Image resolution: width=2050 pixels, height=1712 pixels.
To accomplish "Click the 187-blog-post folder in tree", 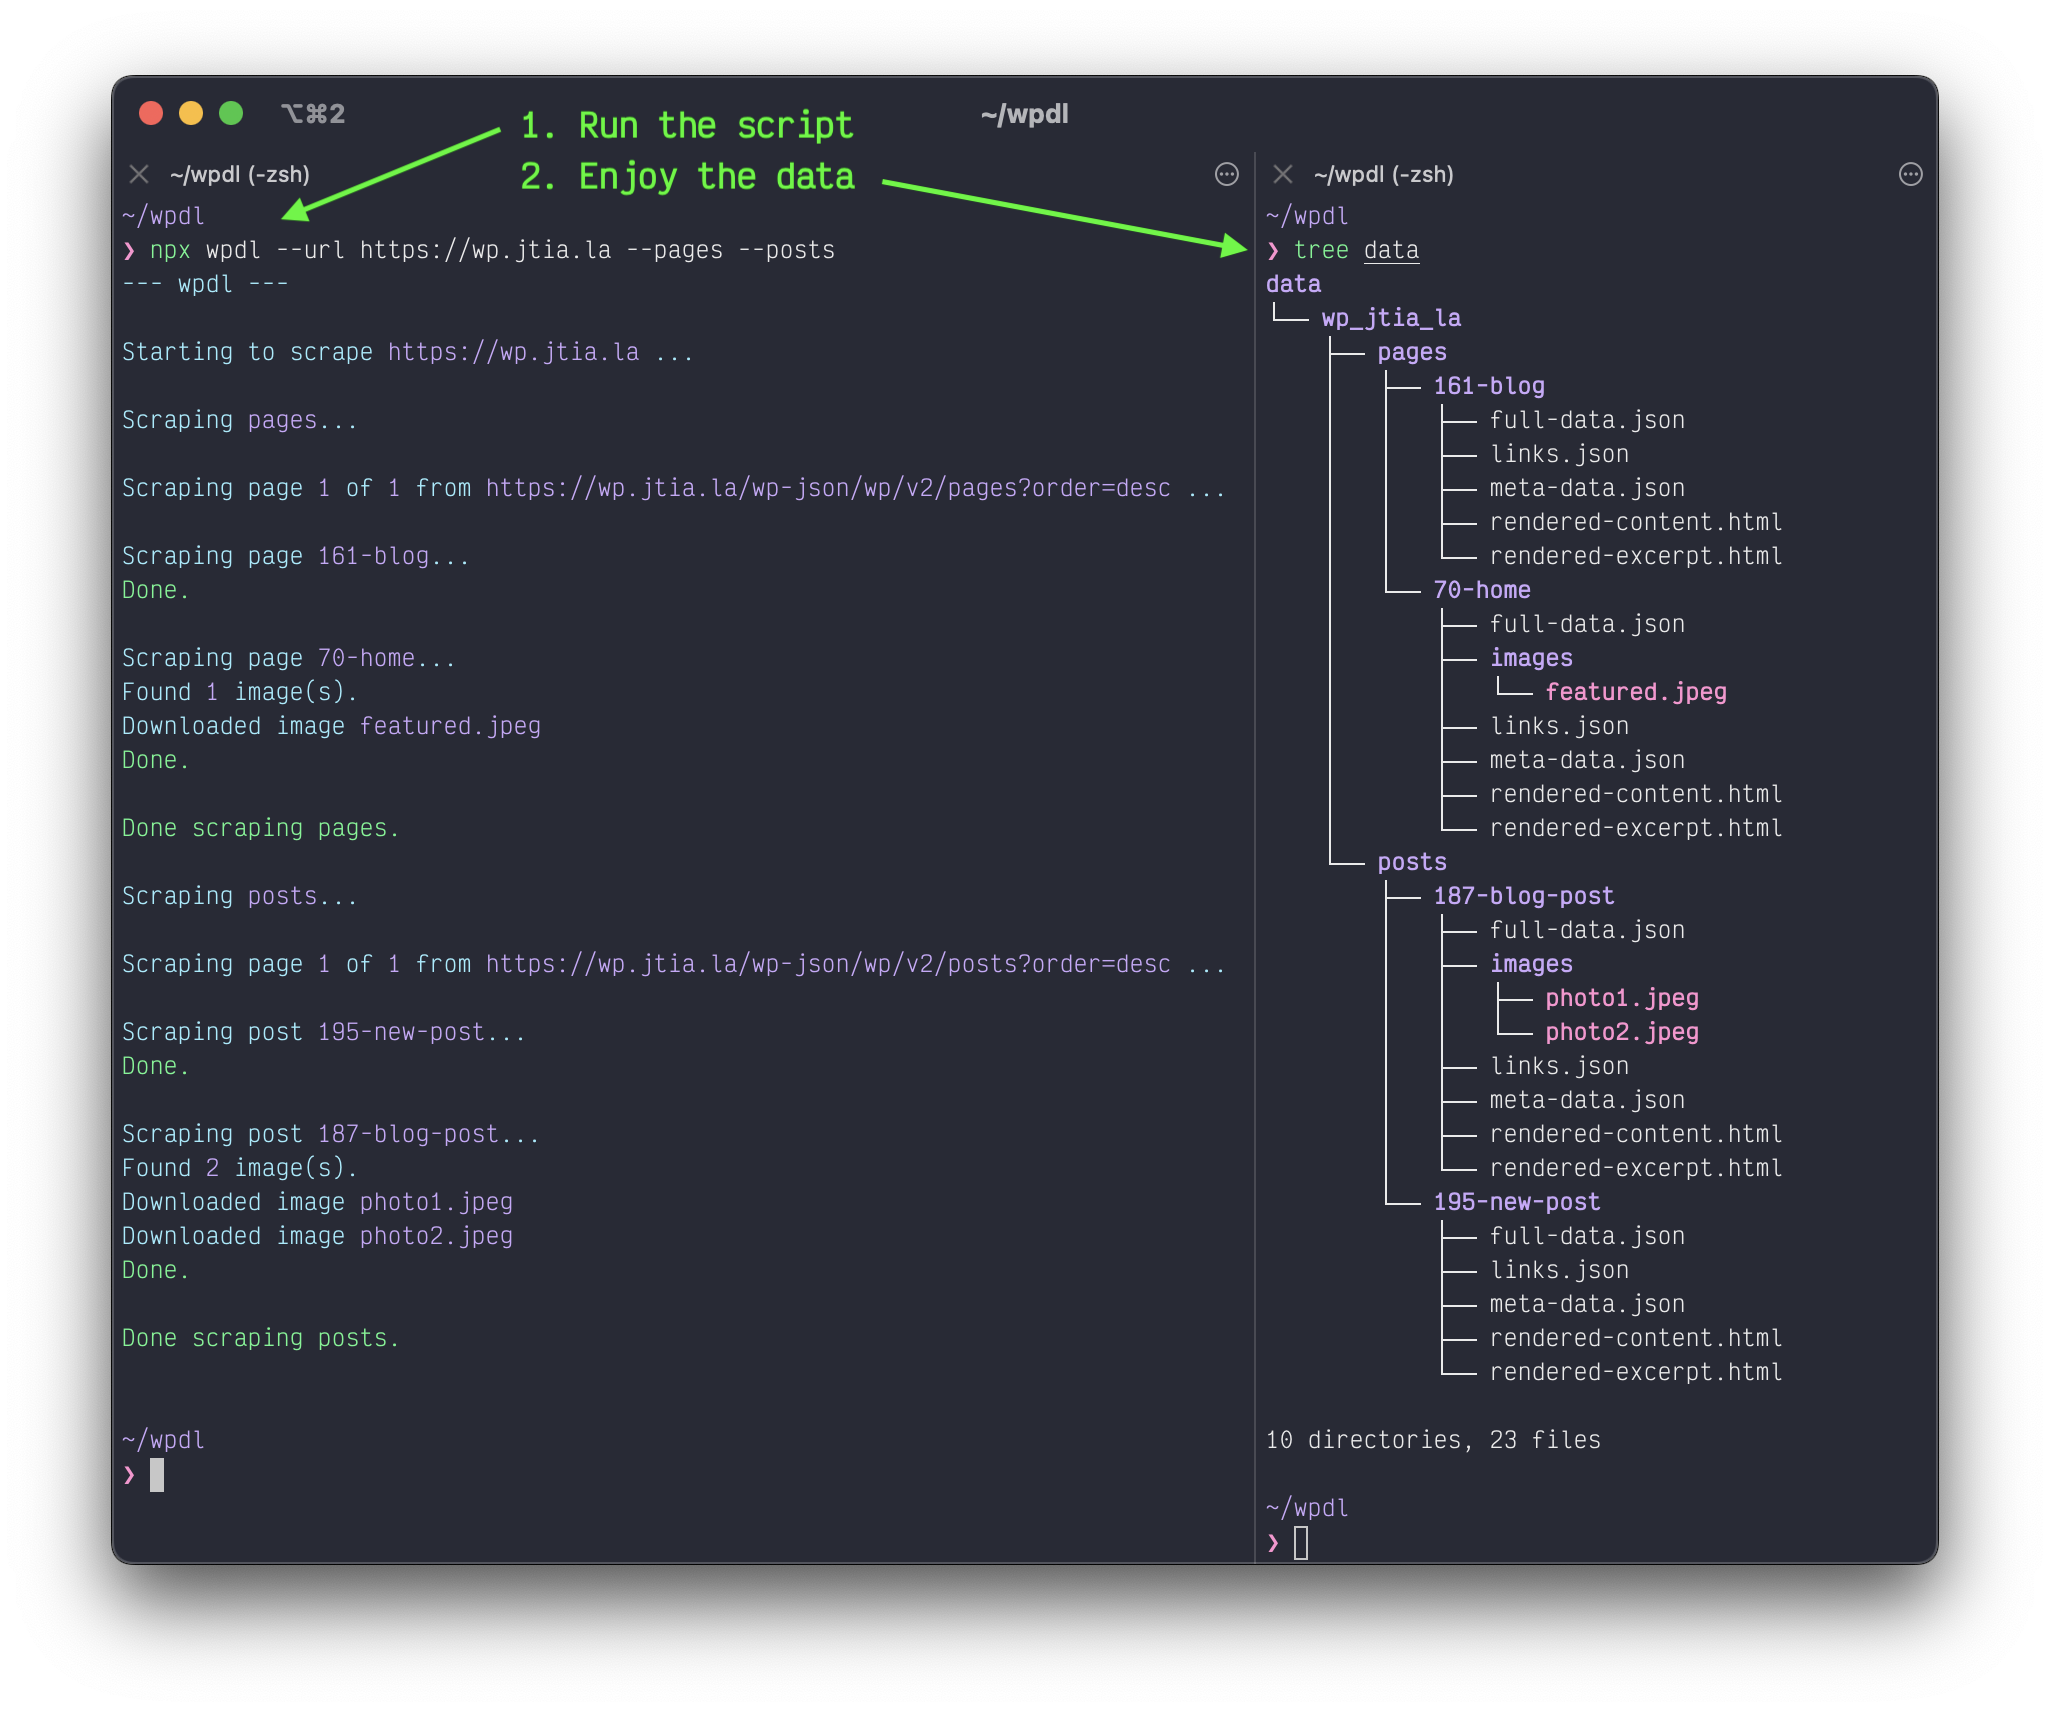I will [x=1523, y=896].
